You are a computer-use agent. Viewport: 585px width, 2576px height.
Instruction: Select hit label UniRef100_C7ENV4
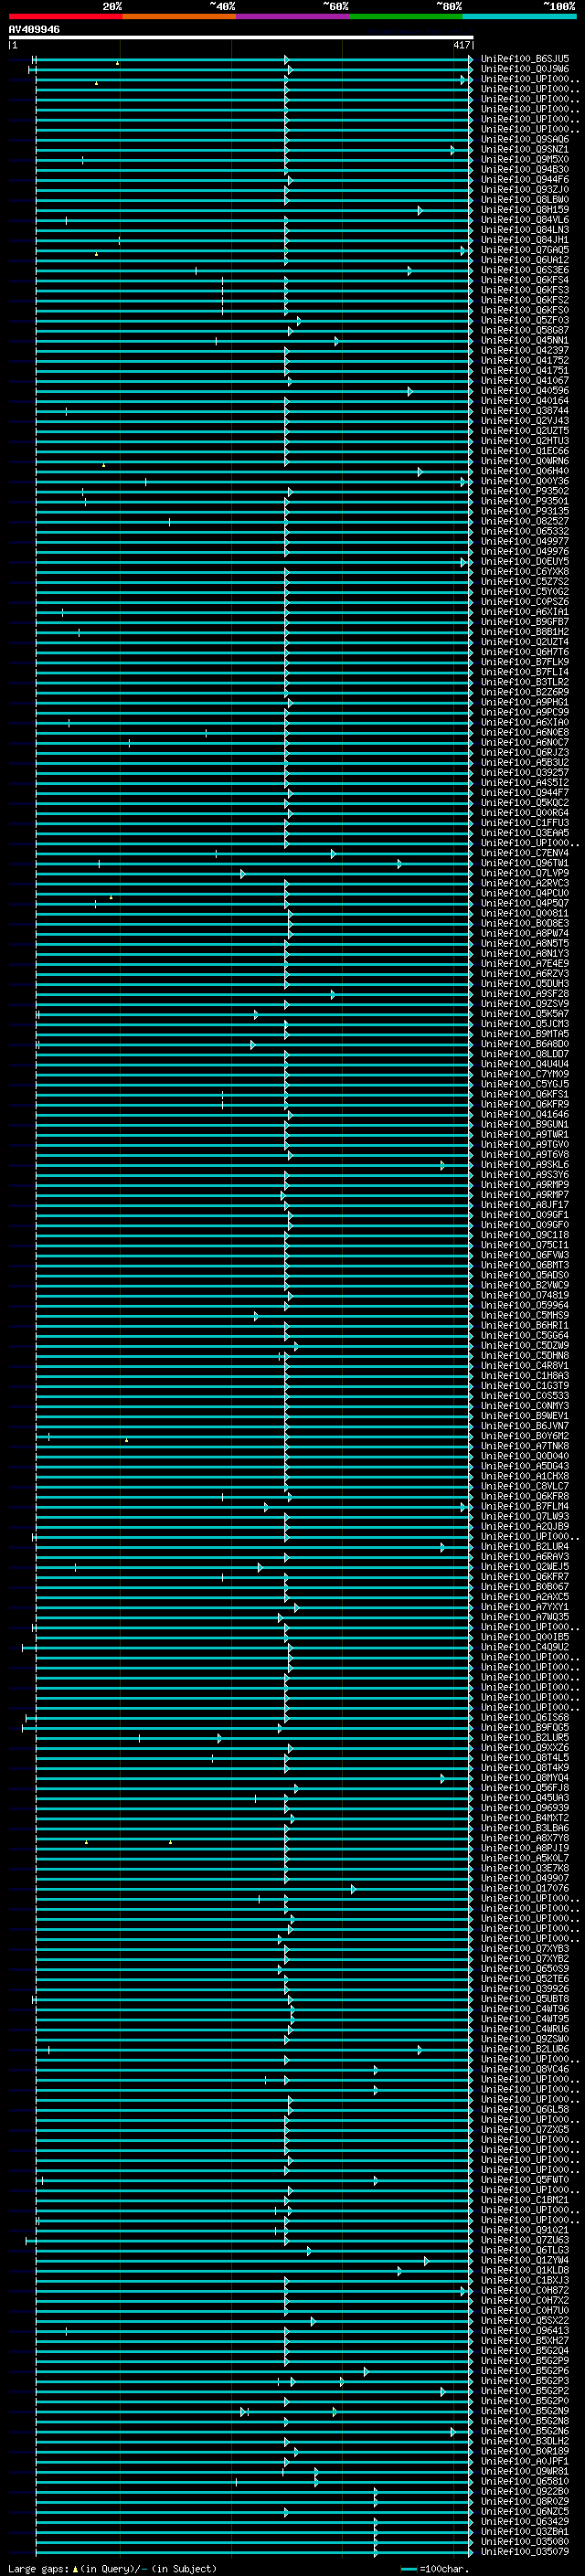point(525,853)
